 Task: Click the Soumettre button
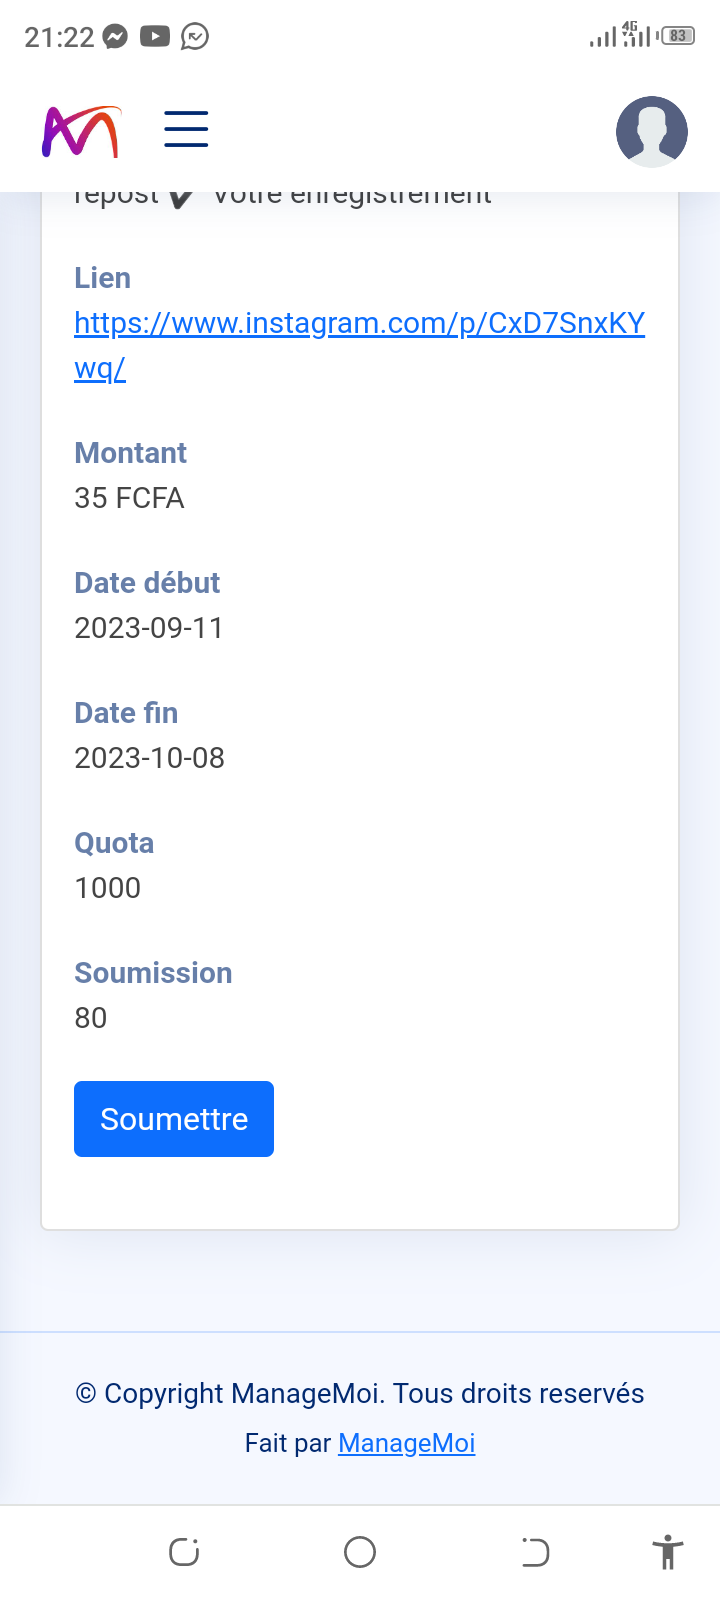point(174,1119)
